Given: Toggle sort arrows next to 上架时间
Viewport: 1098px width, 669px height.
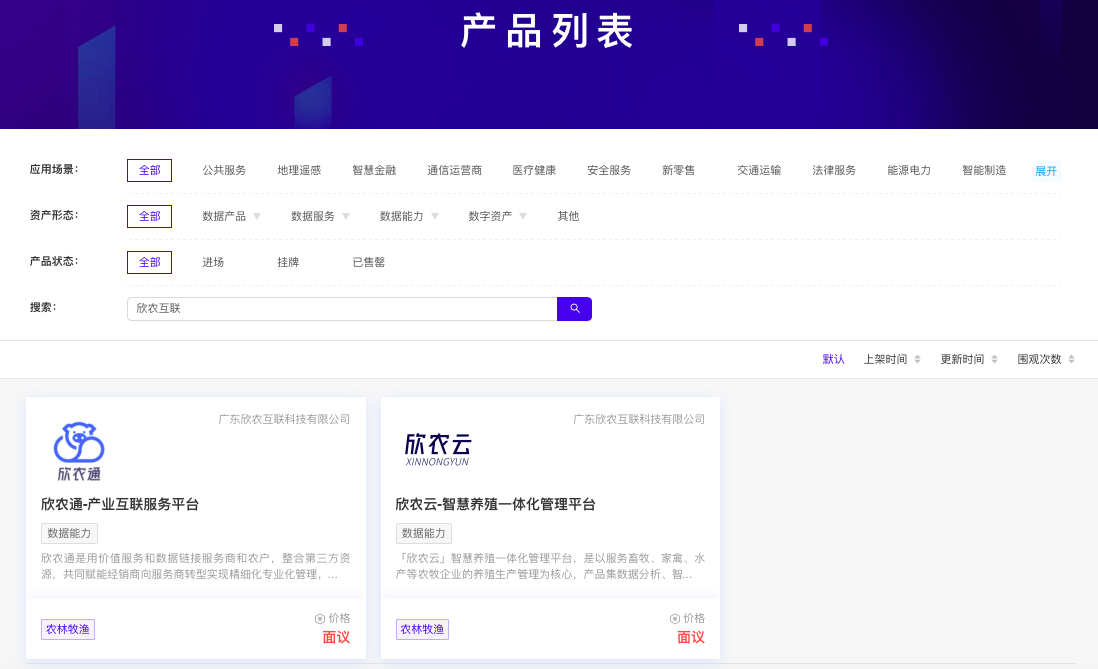Looking at the screenshot, I should (x=917, y=359).
